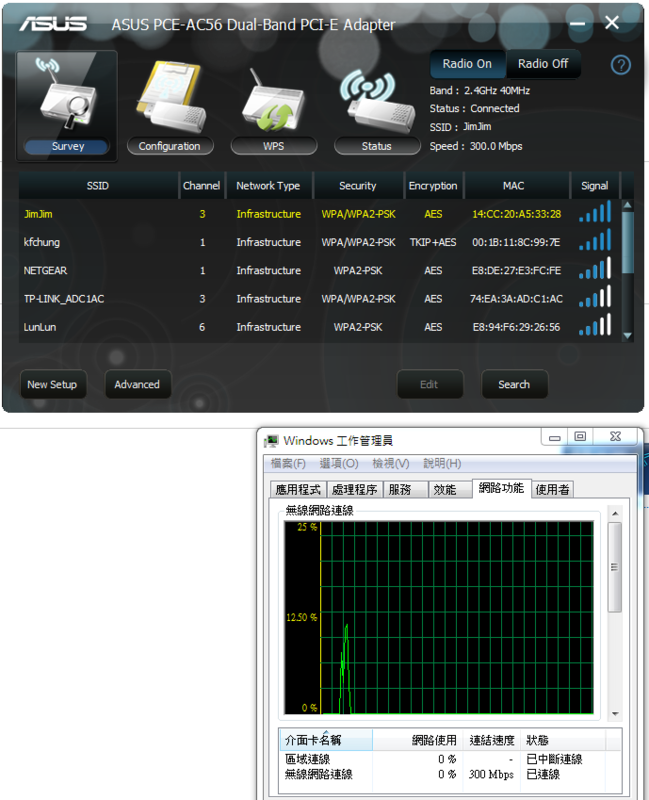Click Task Manager graph scrollbar thumb
649x800 pixels.
click(x=615, y=567)
